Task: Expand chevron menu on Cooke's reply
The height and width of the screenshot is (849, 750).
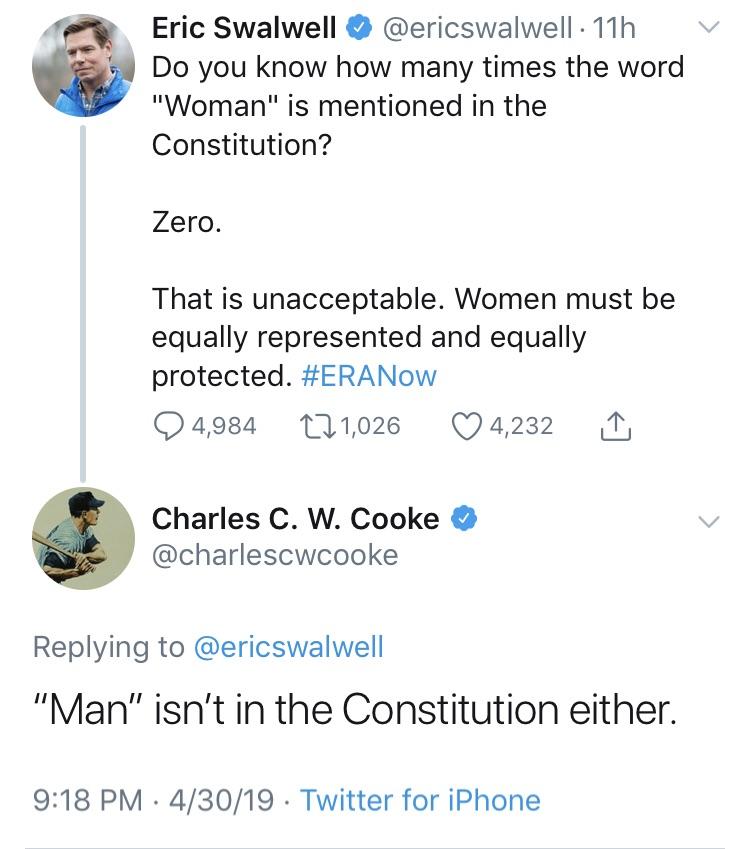Action: tap(708, 521)
